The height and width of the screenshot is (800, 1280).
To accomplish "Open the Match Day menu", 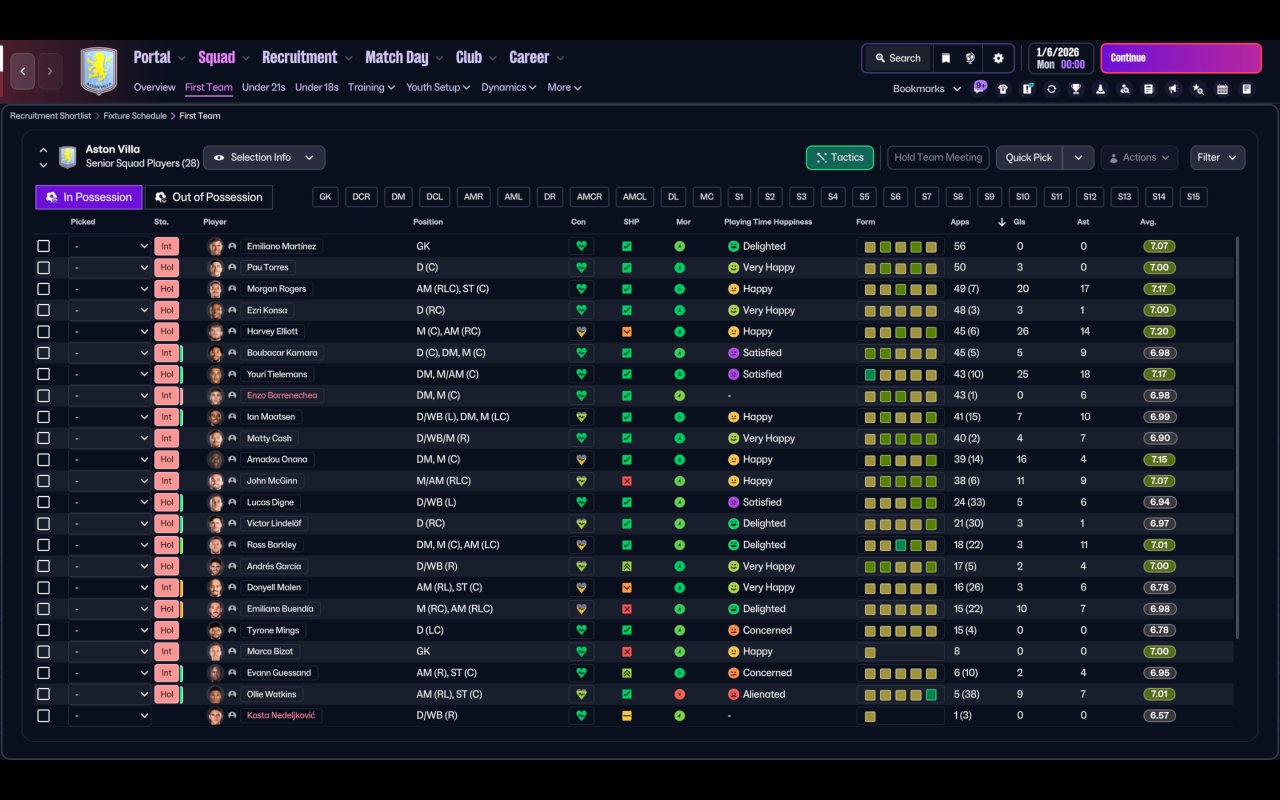I will click(403, 58).
